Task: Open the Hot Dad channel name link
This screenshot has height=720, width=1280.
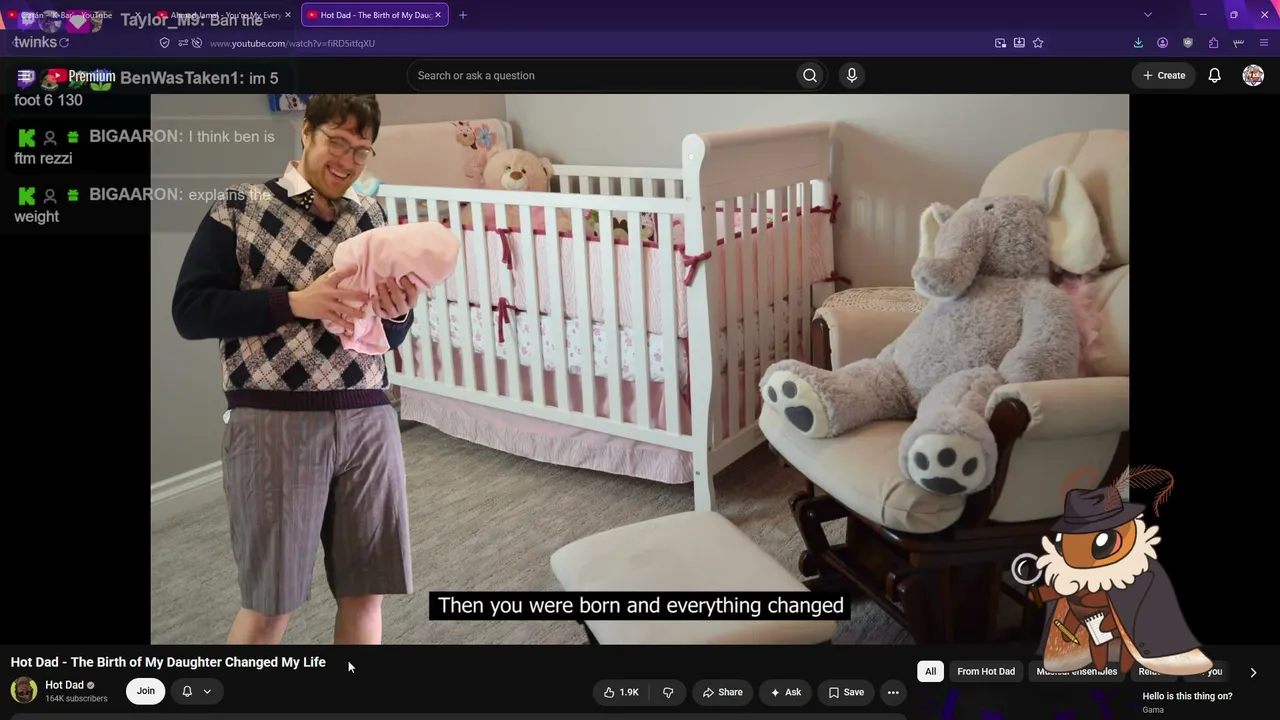Action: click(64, 685)
